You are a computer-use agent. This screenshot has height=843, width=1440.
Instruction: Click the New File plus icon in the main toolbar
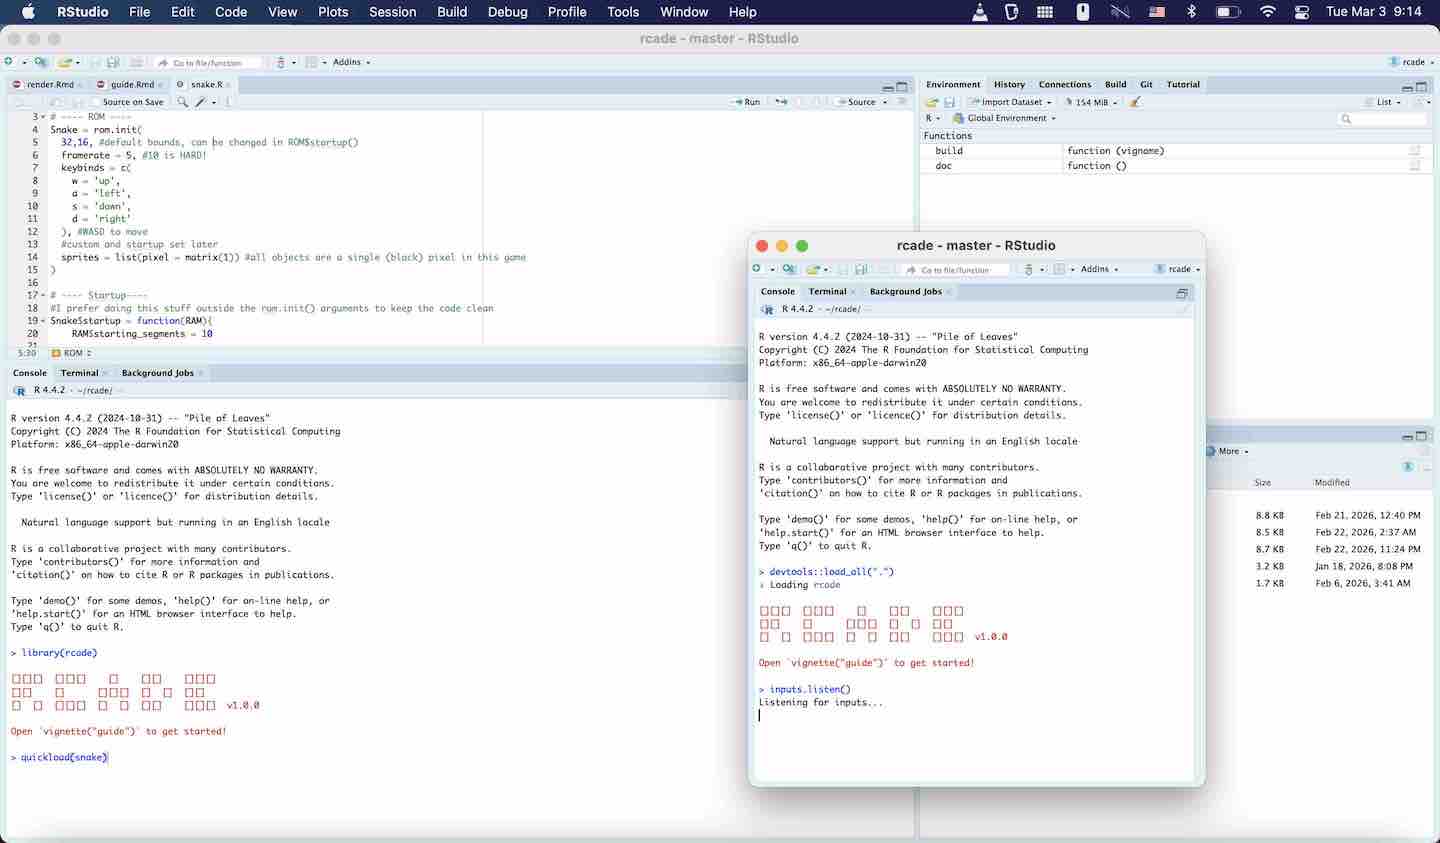point(10,62)
